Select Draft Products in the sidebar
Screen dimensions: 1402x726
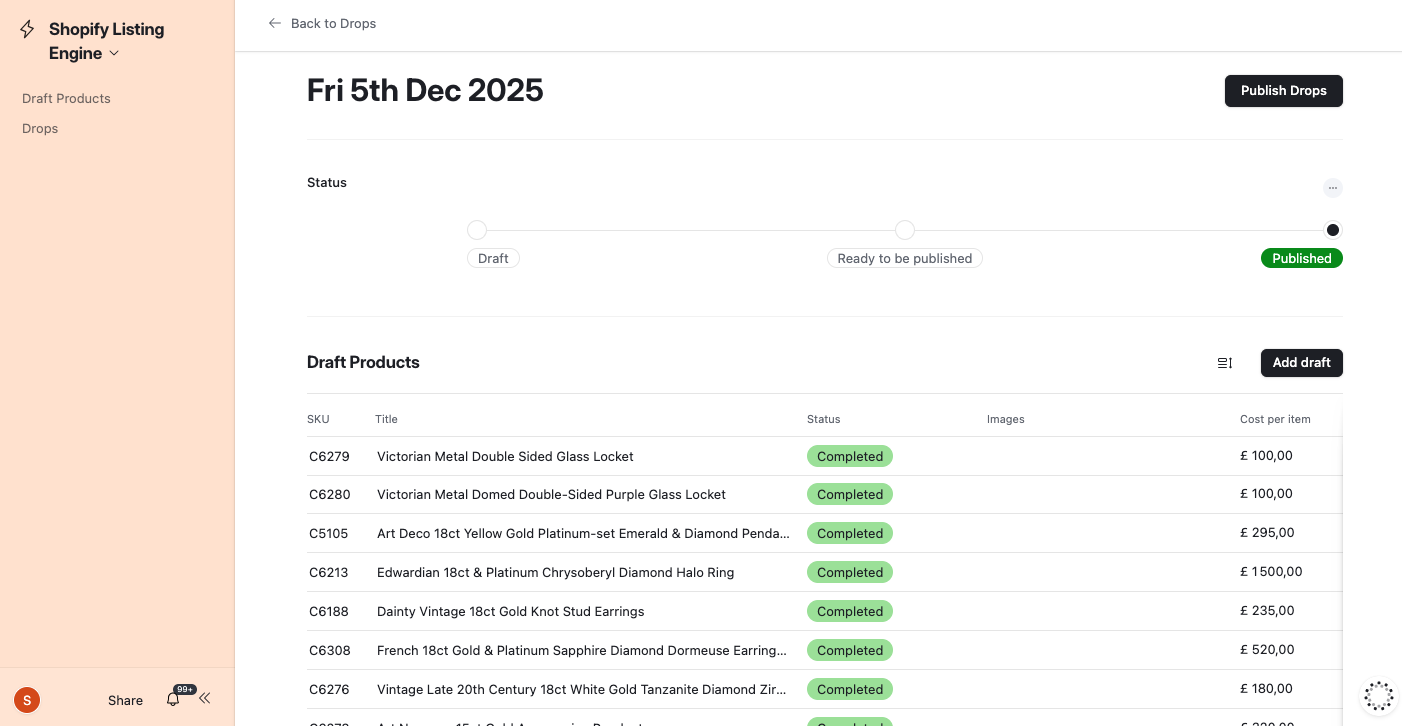pos(66,98)
